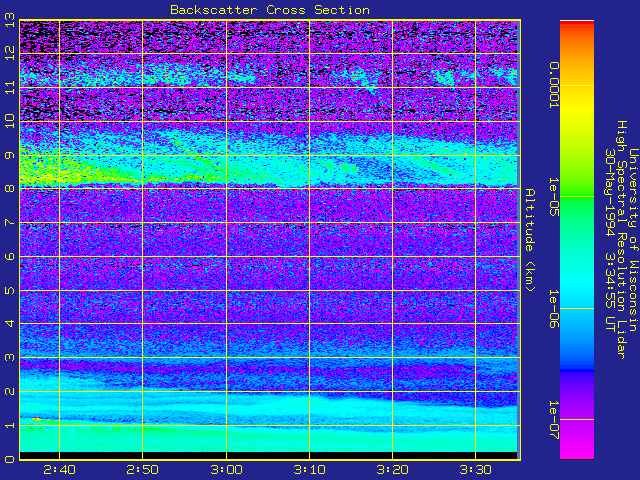This screenshot has width=640, height=480.
Task: Click the 3:00 time axis label
Action: (x=227, y=470)
